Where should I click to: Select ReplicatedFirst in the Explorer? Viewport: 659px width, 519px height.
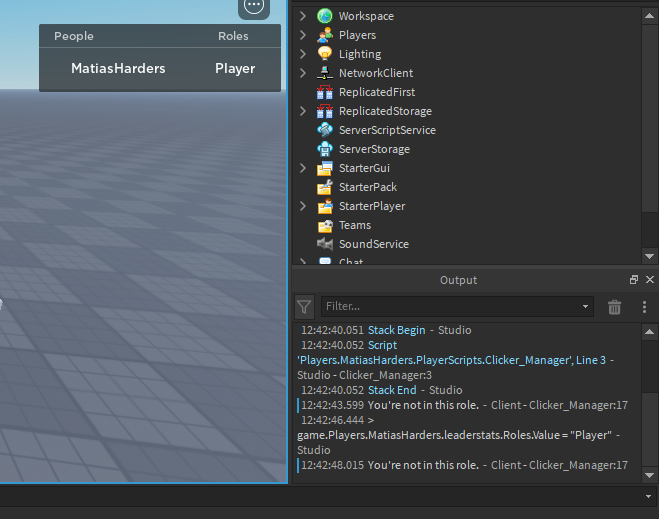[x=377, y=92]
